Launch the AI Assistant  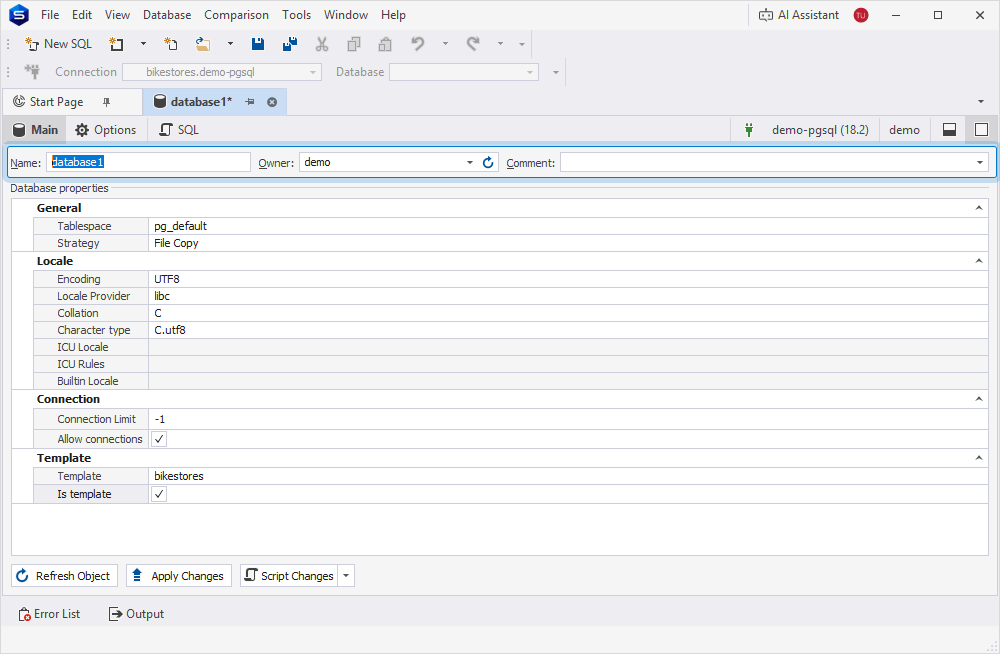coord(798,15)
